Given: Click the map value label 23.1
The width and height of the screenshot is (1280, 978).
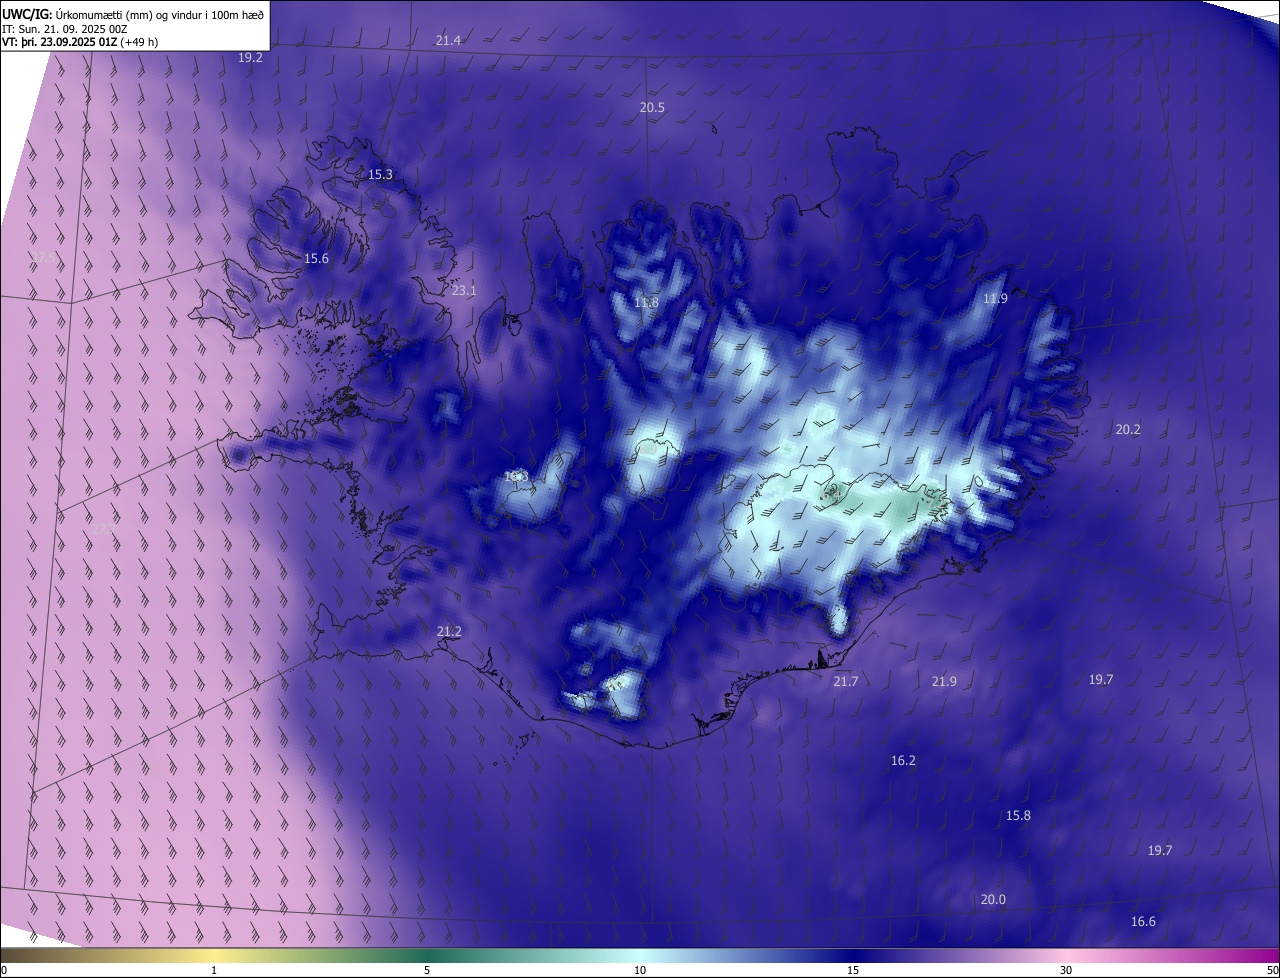Looking at the screenshot, I should tap(464, 290).
